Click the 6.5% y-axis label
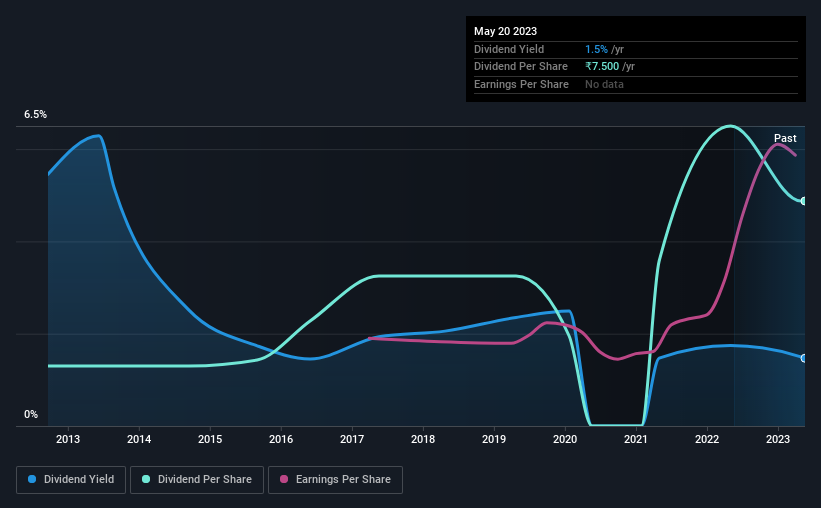The image size is (821, 508). (36, 115)
